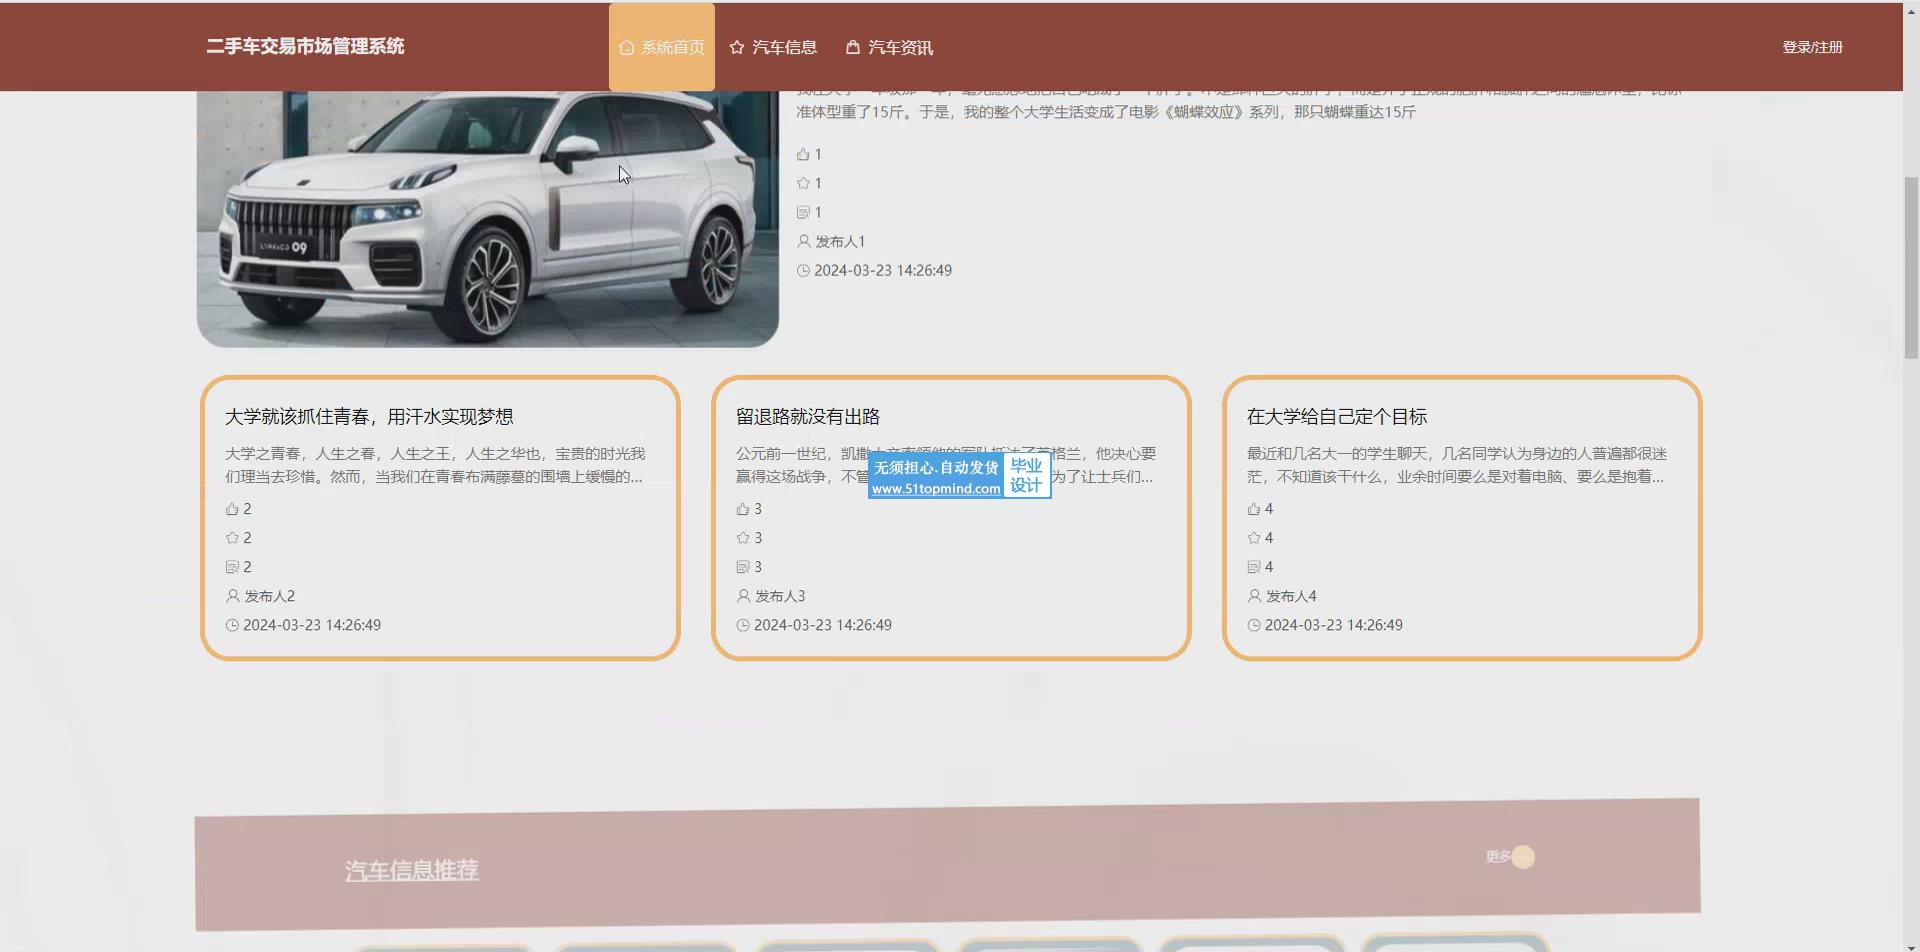This screenshot has width=1920, height=952.
Task: Click the thumbs-up icon on the 在大学给自己定个目标 card
Action: [1254, 509]
